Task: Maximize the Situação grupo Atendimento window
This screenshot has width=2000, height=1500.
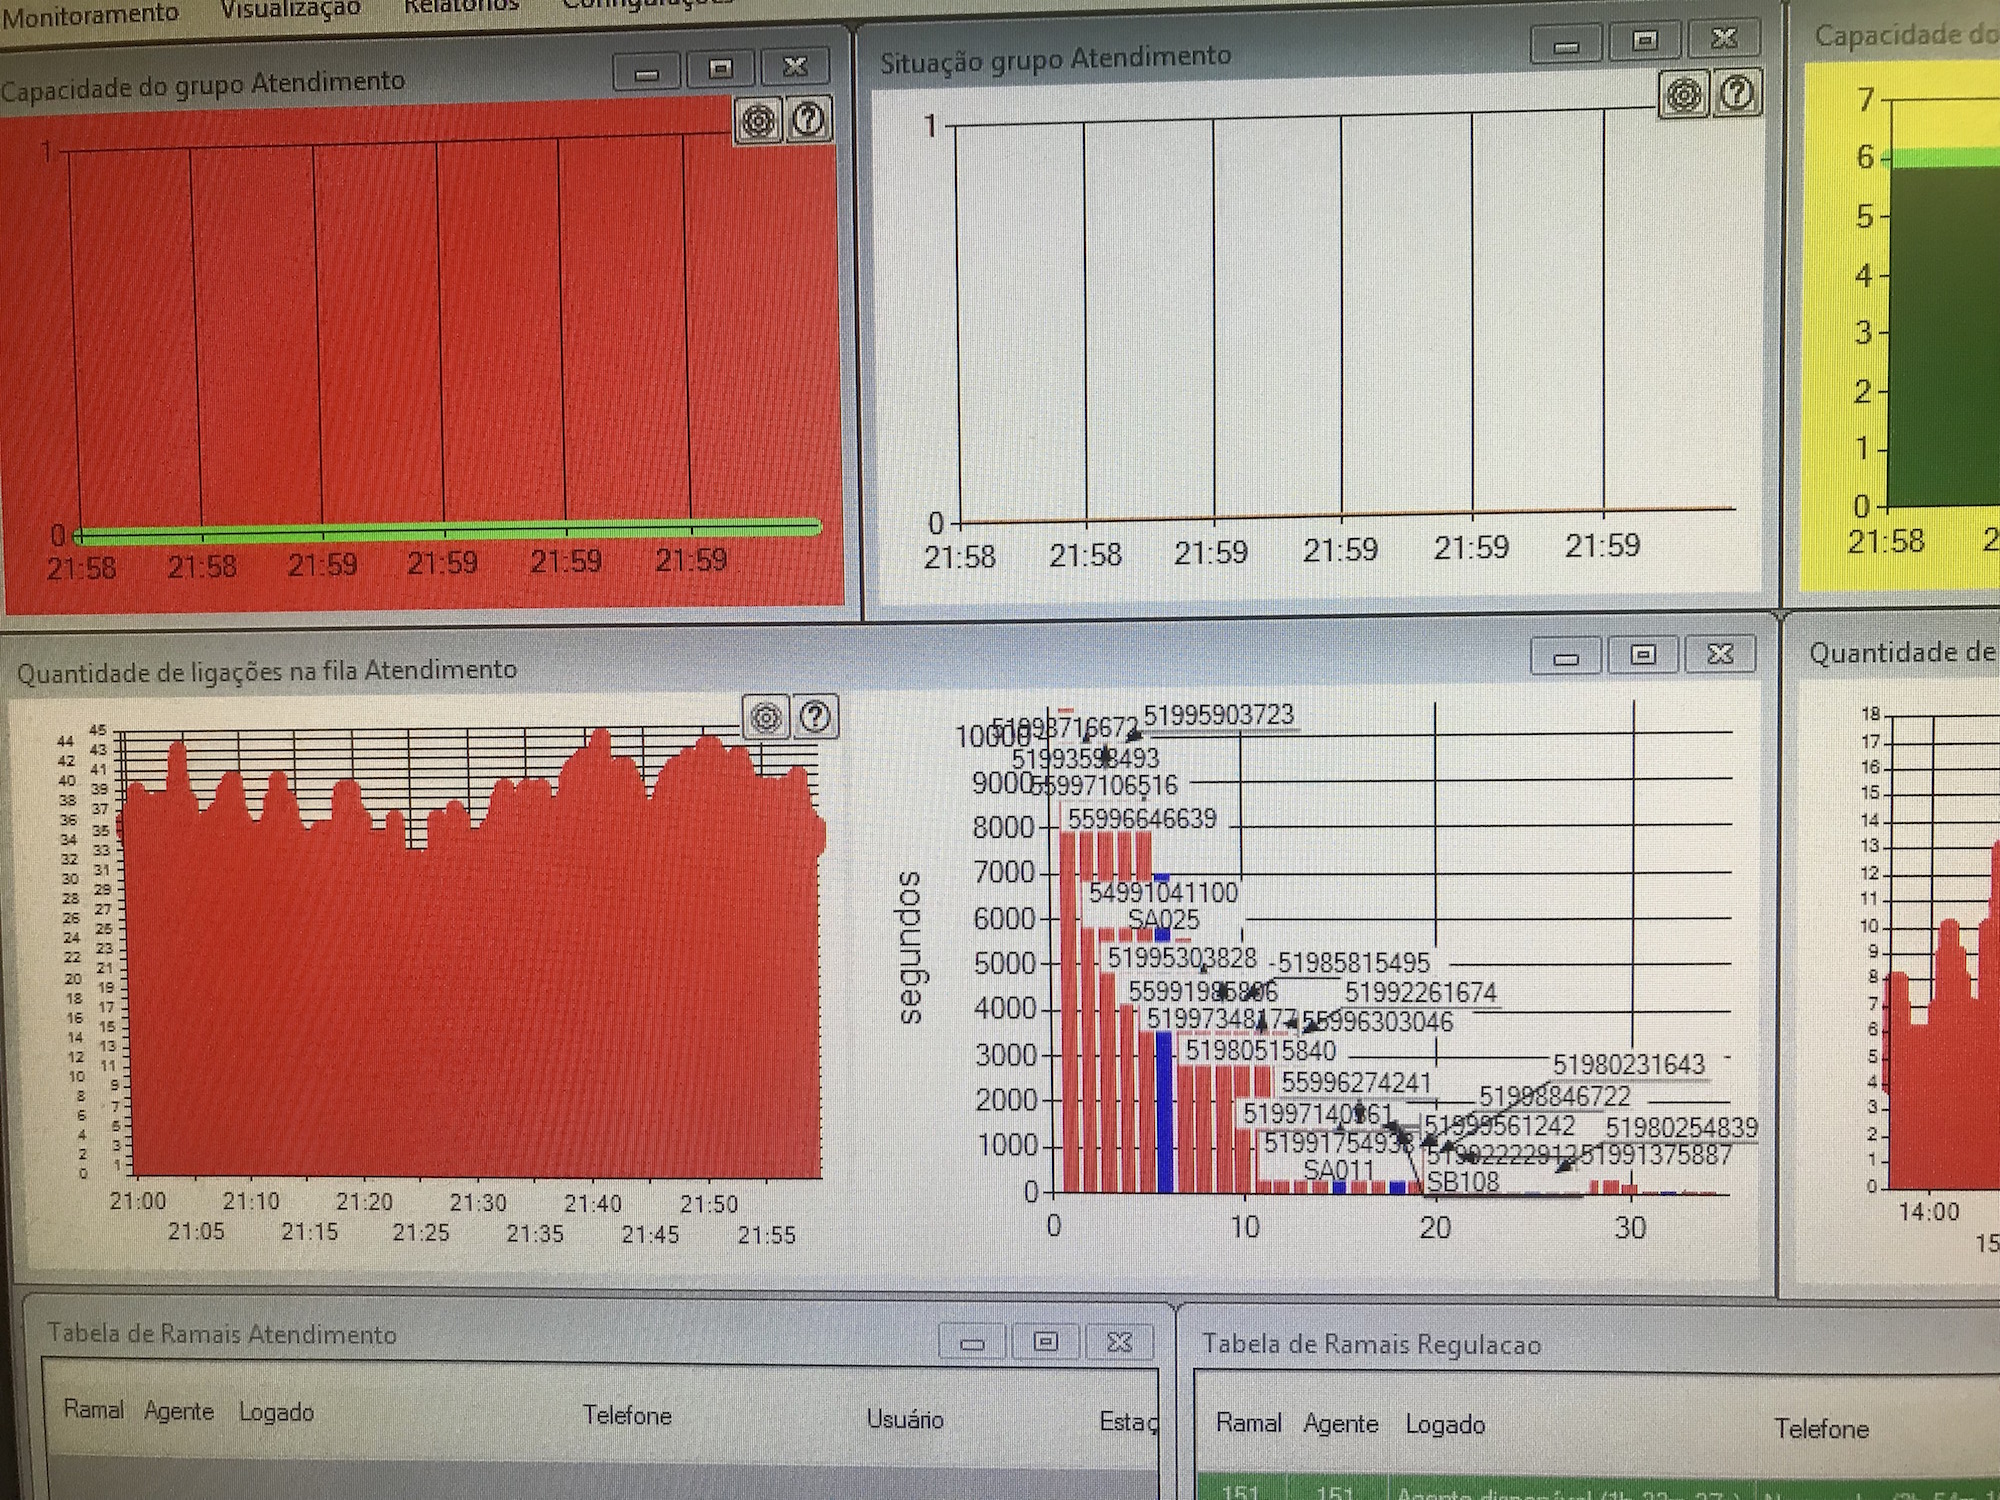Action: pyautogui.click(x=1645, y=41)
